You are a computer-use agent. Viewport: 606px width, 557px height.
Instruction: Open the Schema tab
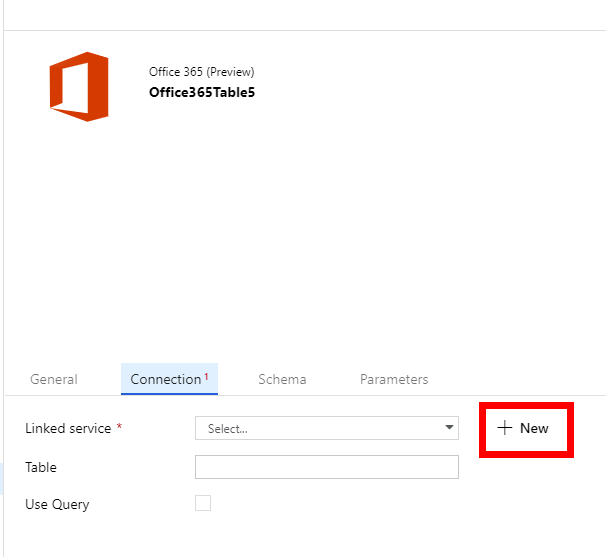[282, 380]
